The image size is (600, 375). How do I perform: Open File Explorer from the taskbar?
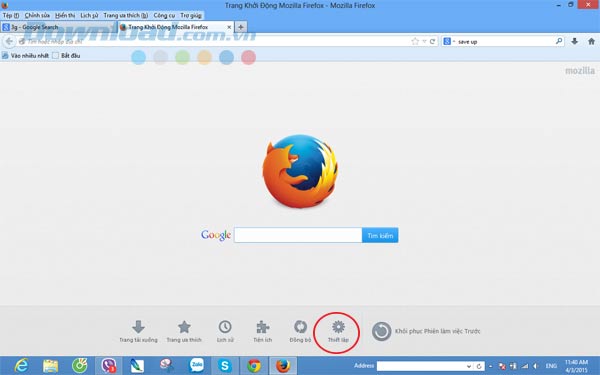(x=51, y=366)
